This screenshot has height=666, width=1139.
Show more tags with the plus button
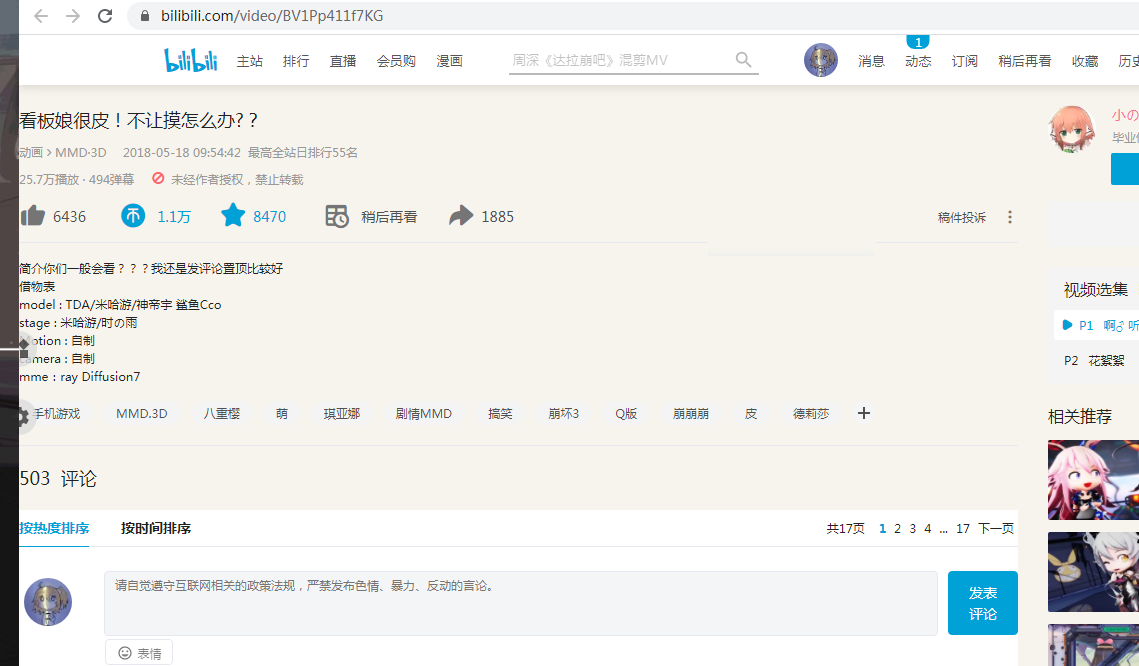(x=863, y=413)
